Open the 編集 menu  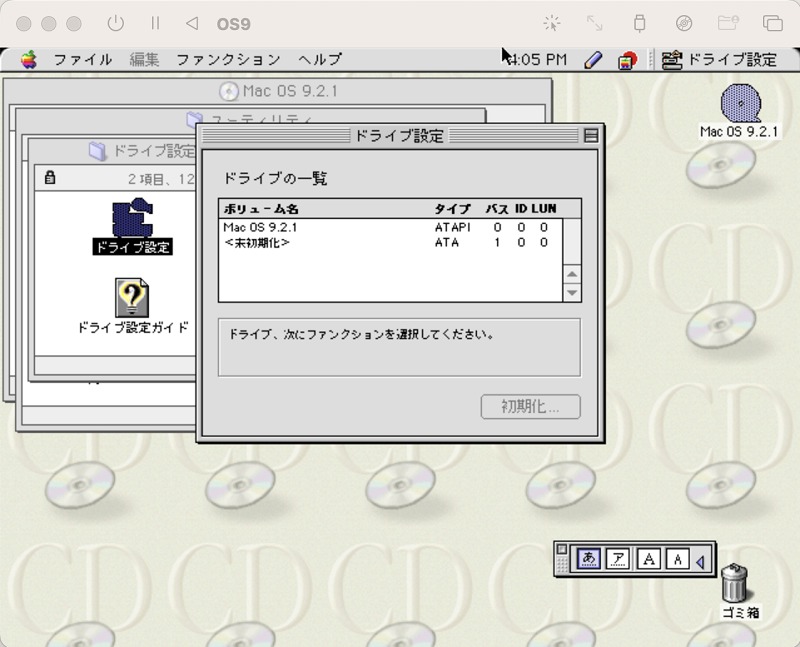tap(144, 60)
